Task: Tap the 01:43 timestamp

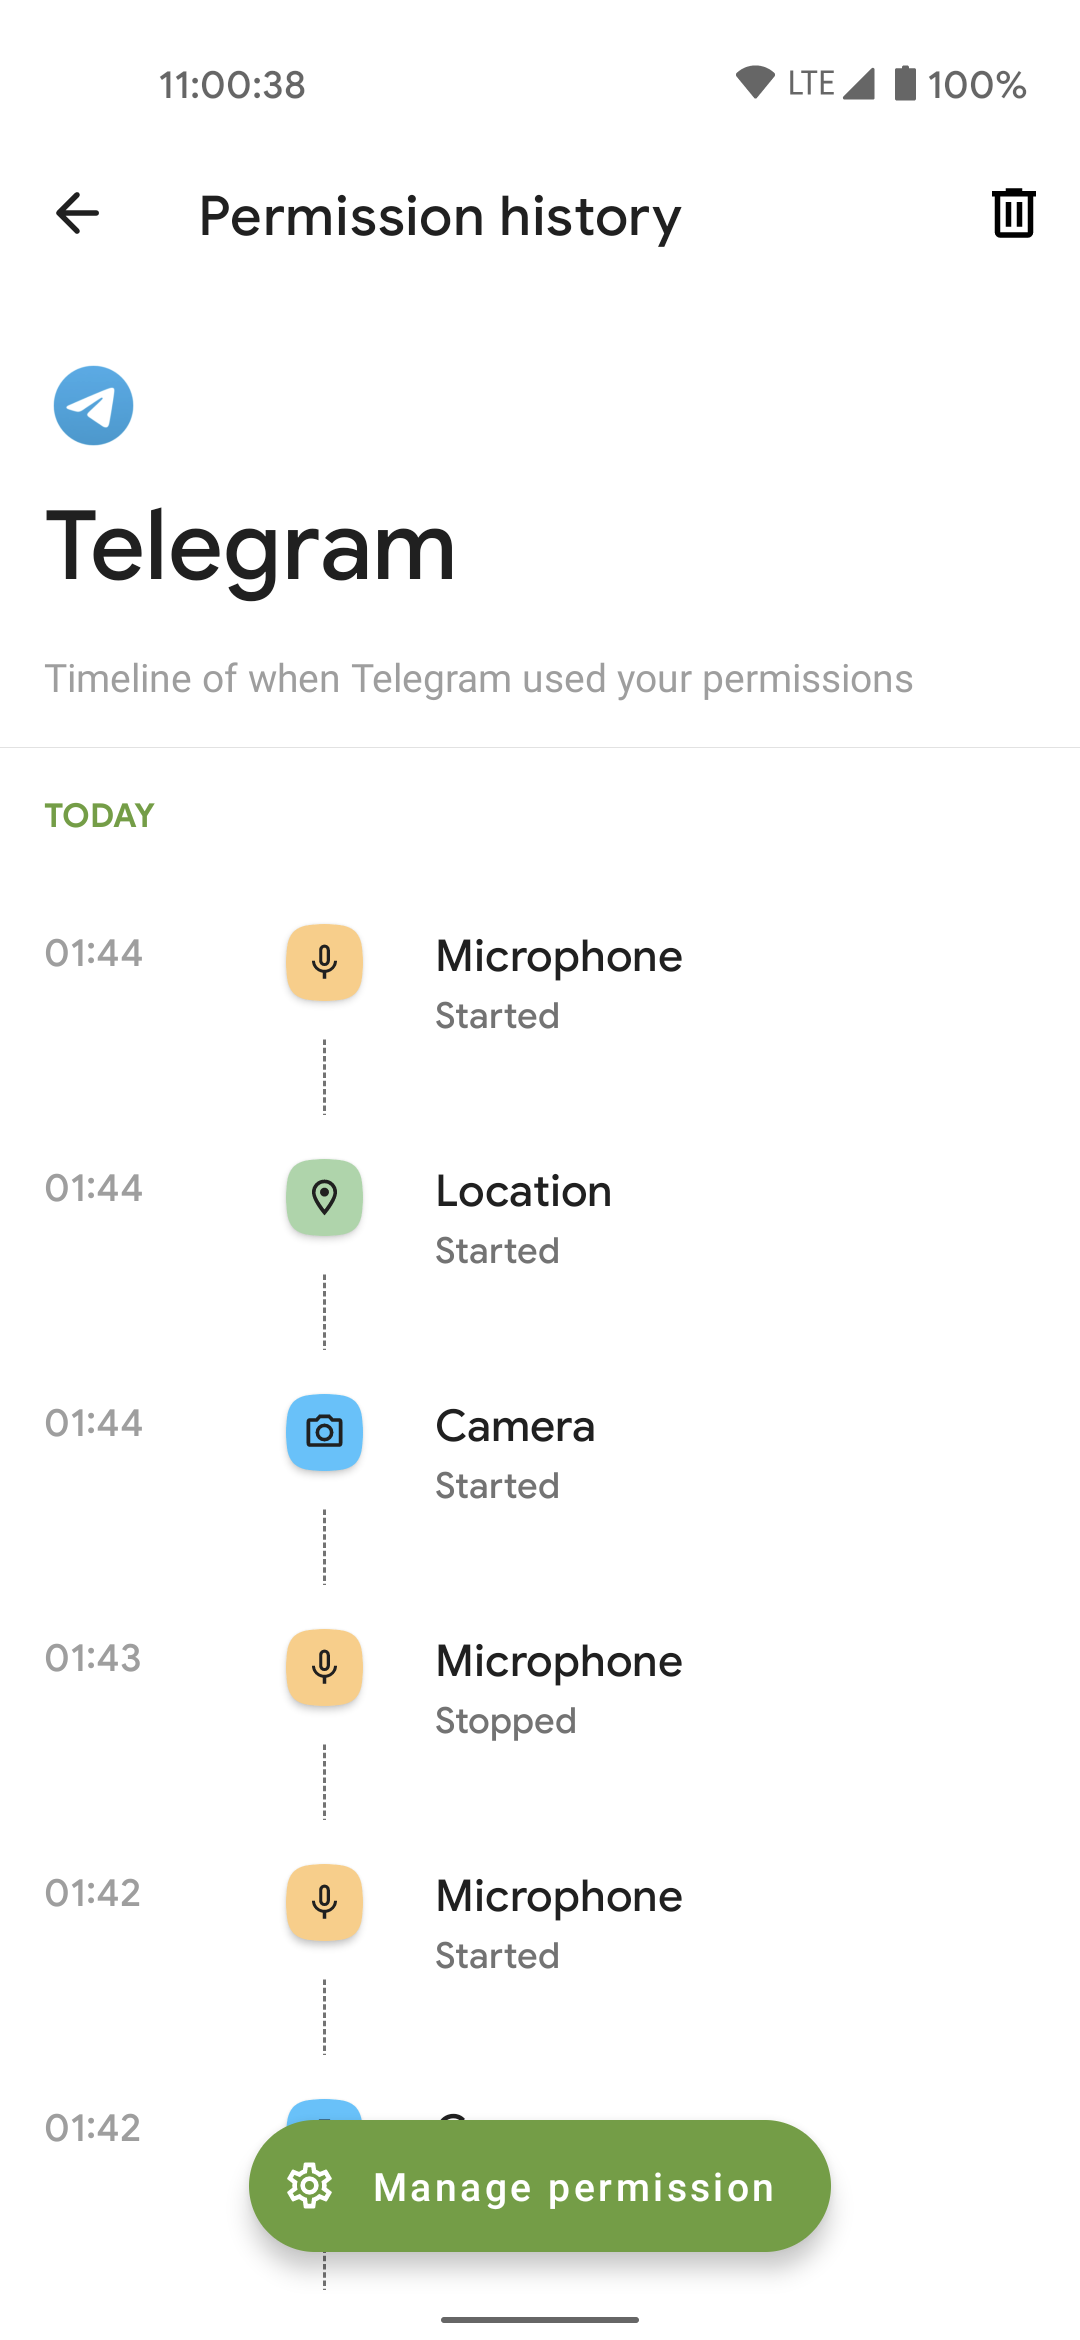Action: pyautogui.click(x=93, y=1658)
